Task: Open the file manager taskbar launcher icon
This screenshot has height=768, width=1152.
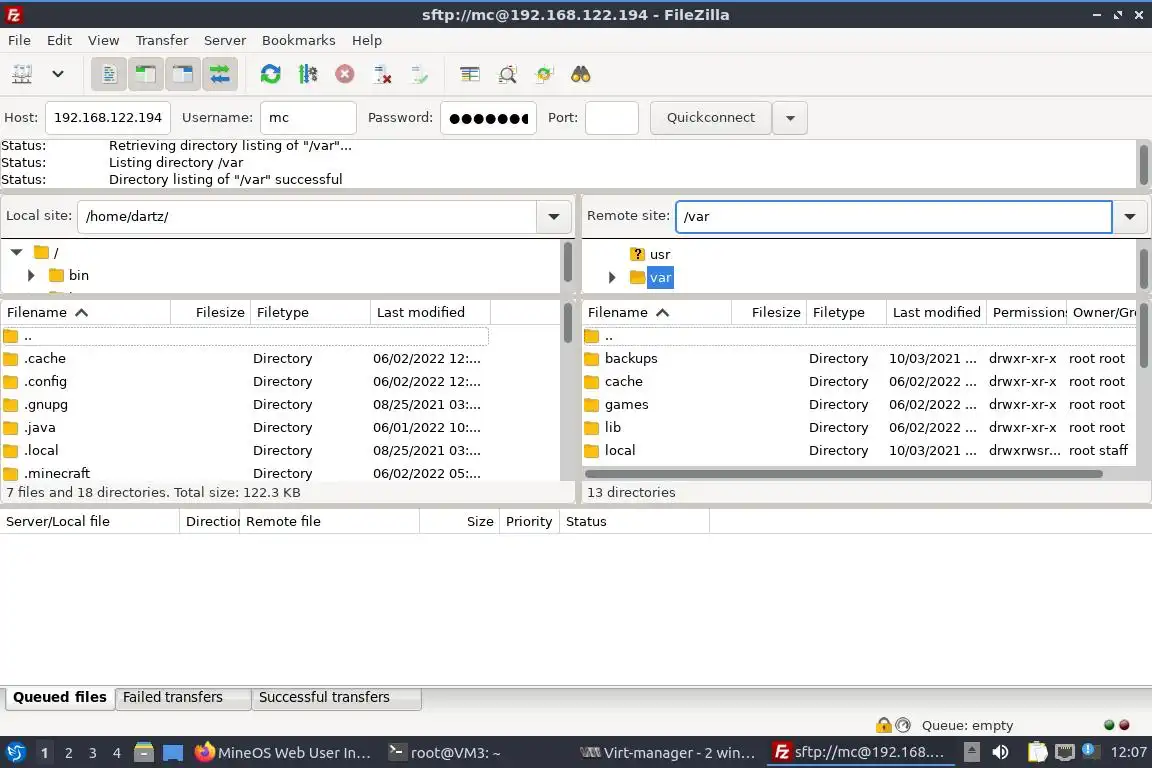Action: (x=144, y=753)
